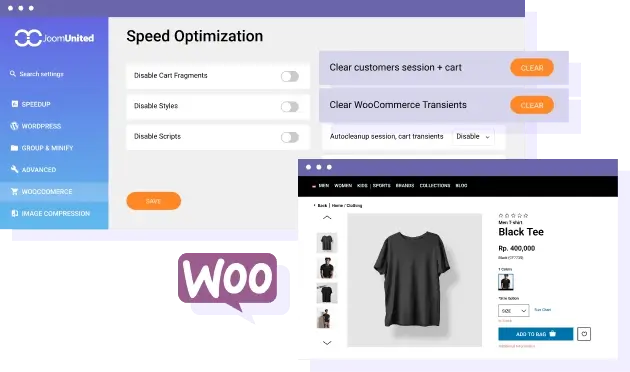Go to Blog in shop navigation
This screenshot has width=630, height=372.
(461, 186)
